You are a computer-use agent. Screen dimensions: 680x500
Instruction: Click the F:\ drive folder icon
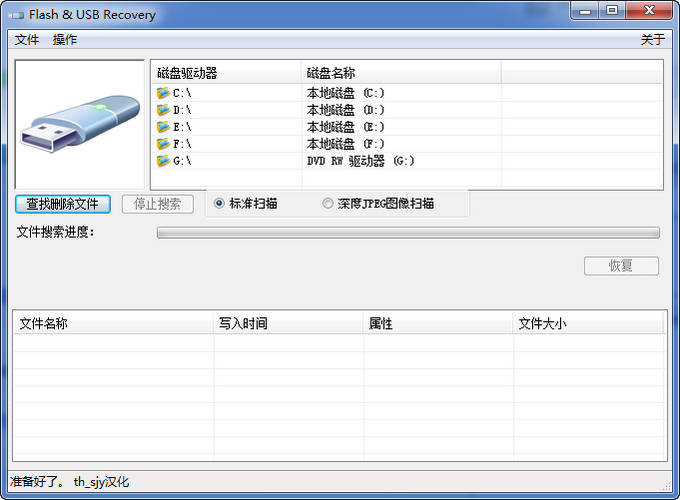pyautogui.click(x=163, y=144)
